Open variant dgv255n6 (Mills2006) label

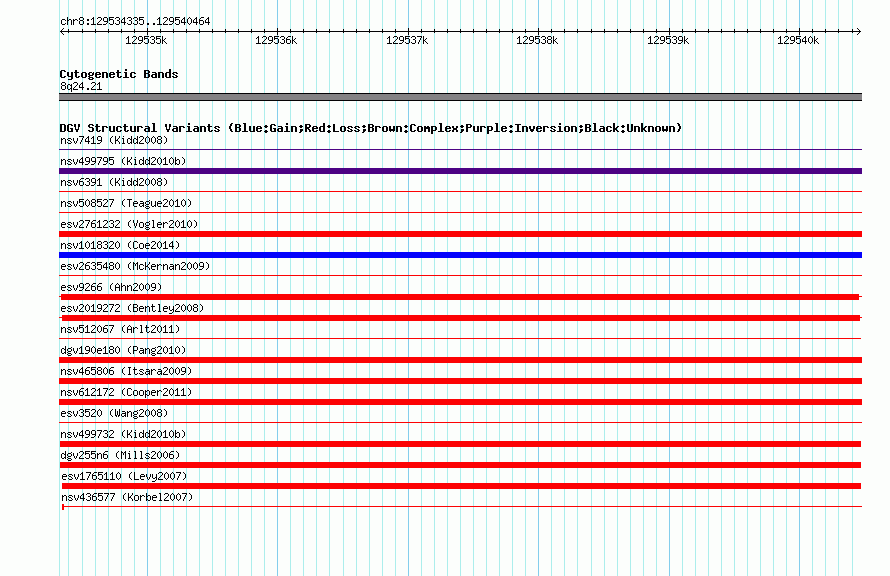pos(120,455)
